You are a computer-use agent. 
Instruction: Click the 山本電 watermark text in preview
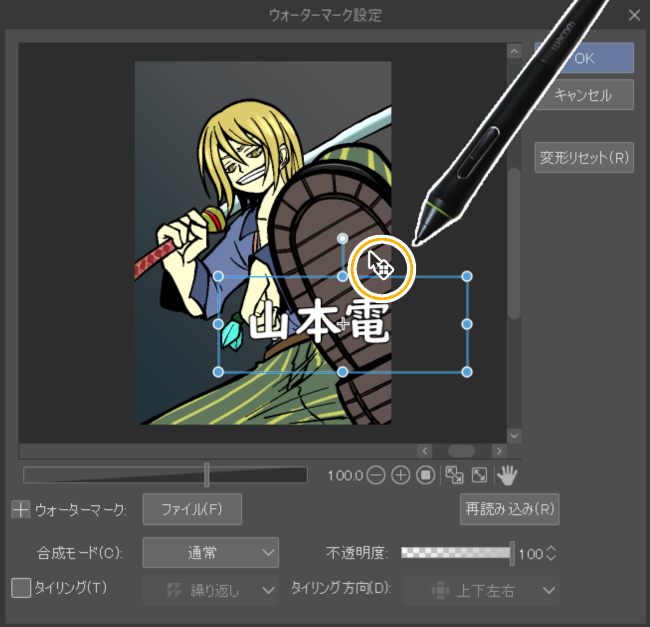(319, 321)
